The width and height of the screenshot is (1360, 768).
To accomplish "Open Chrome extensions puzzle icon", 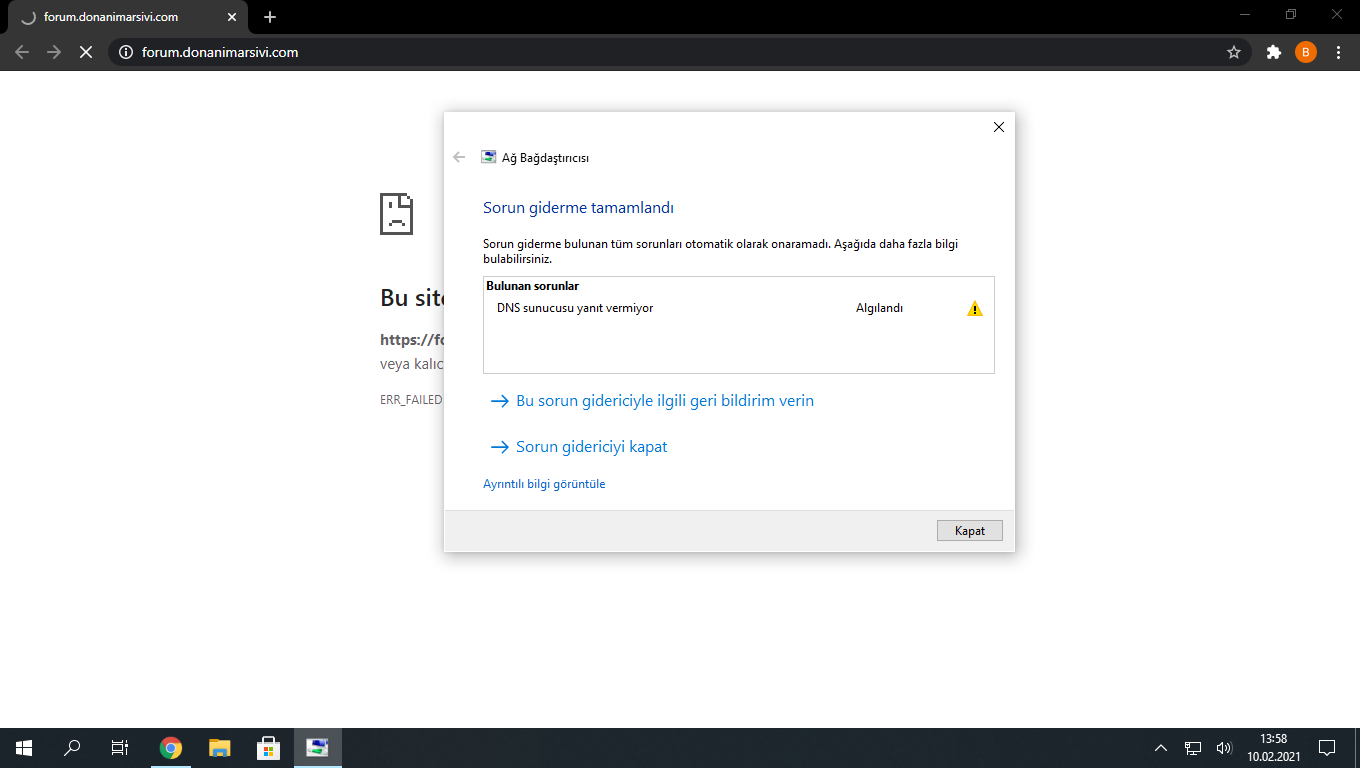I will [x=1274, y=52].
